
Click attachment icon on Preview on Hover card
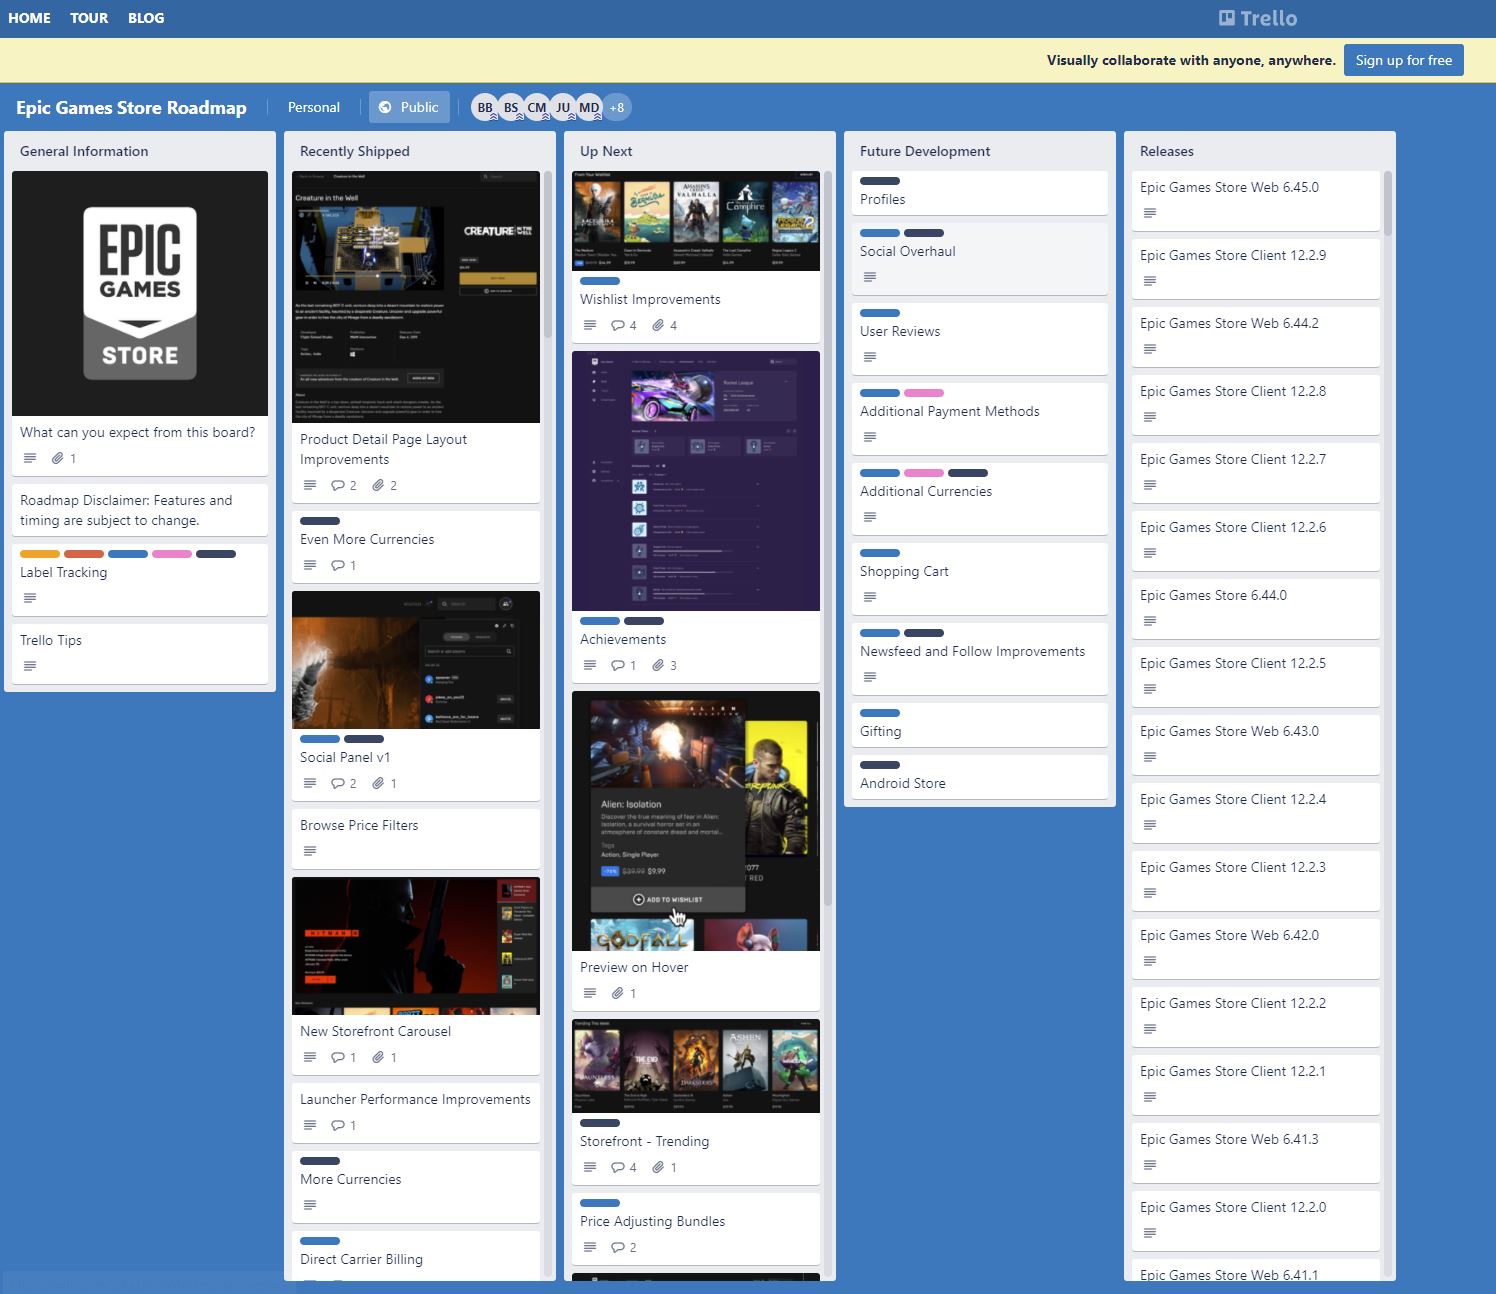coord(618,993)
